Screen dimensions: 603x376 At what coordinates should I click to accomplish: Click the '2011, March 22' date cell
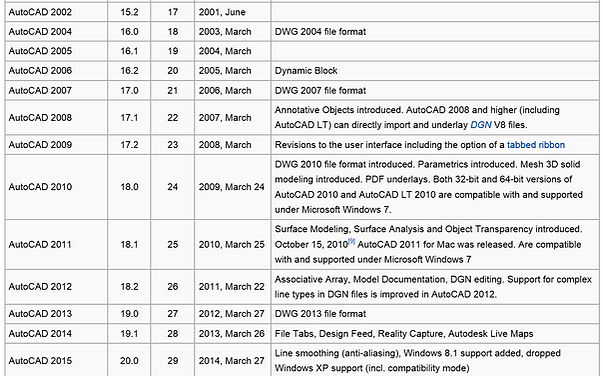point(233,287)
